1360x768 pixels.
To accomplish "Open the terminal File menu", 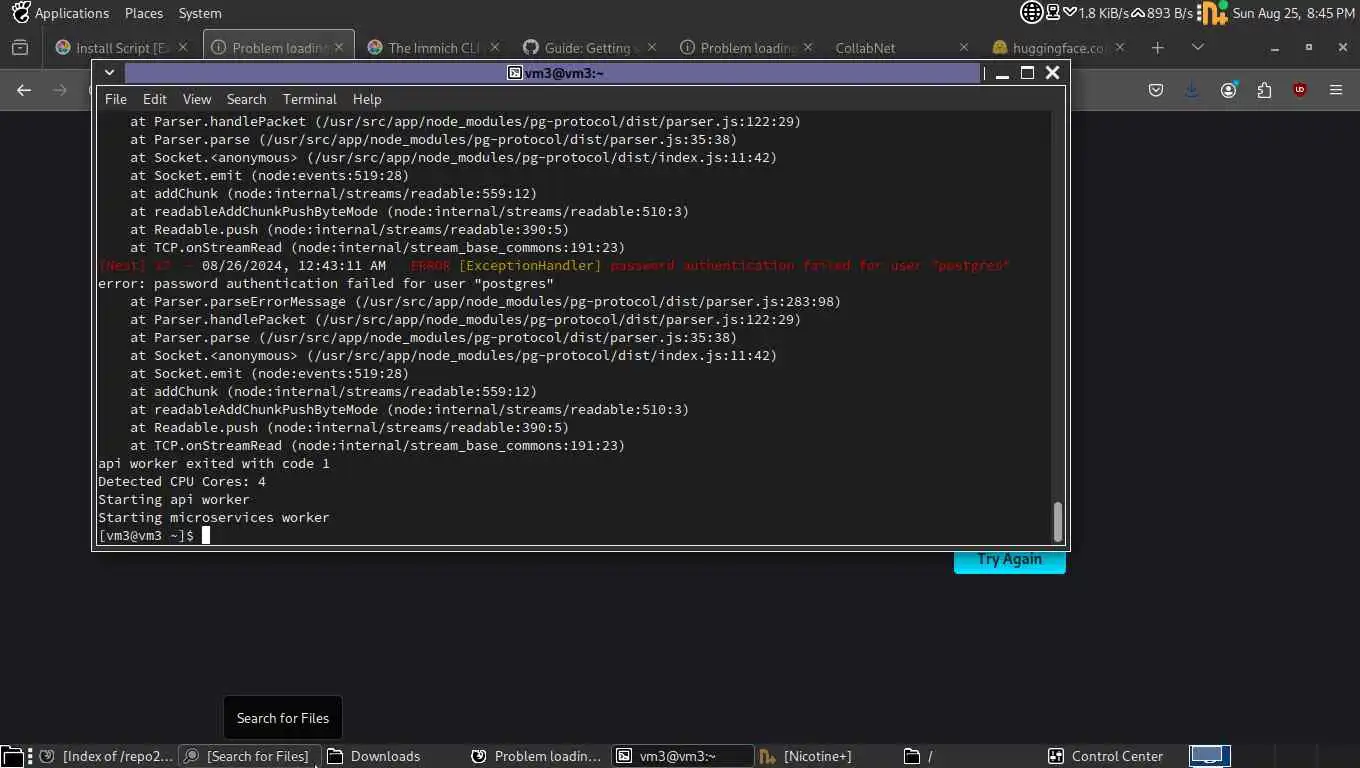I will [x=116, y=99].
